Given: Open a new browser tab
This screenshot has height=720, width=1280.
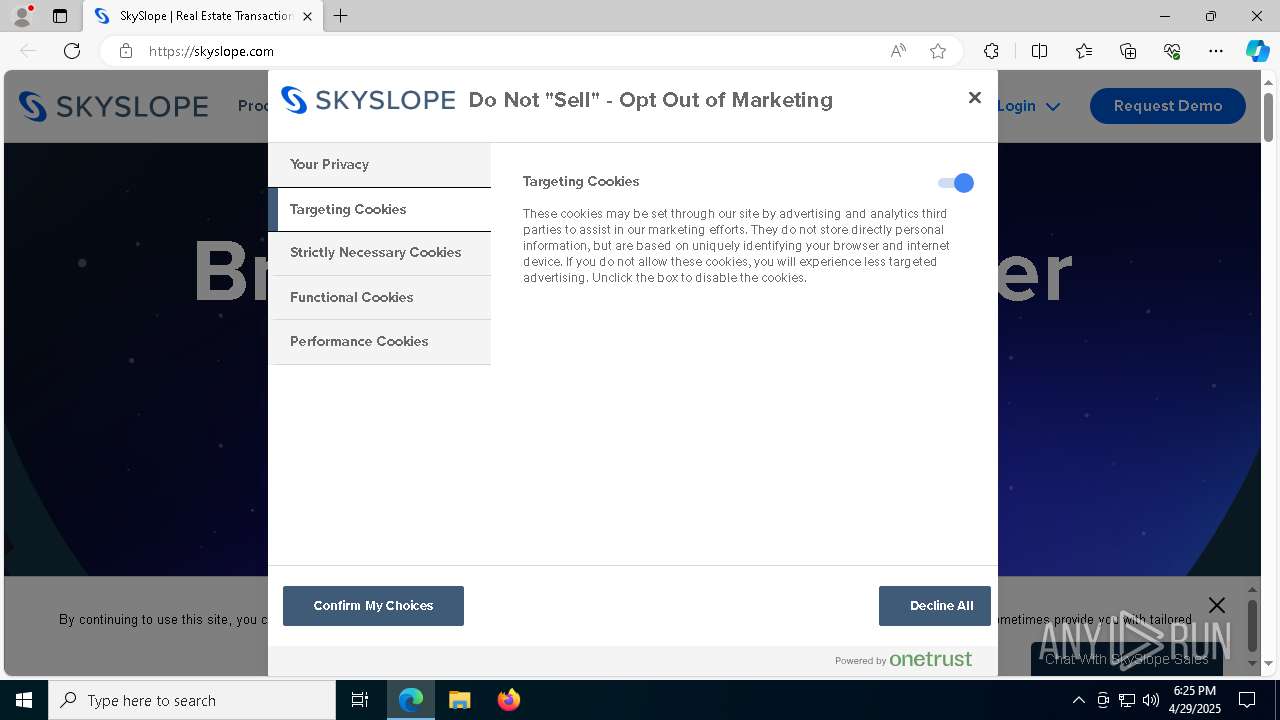Looking at the screenshot, I should coord(341,16).
